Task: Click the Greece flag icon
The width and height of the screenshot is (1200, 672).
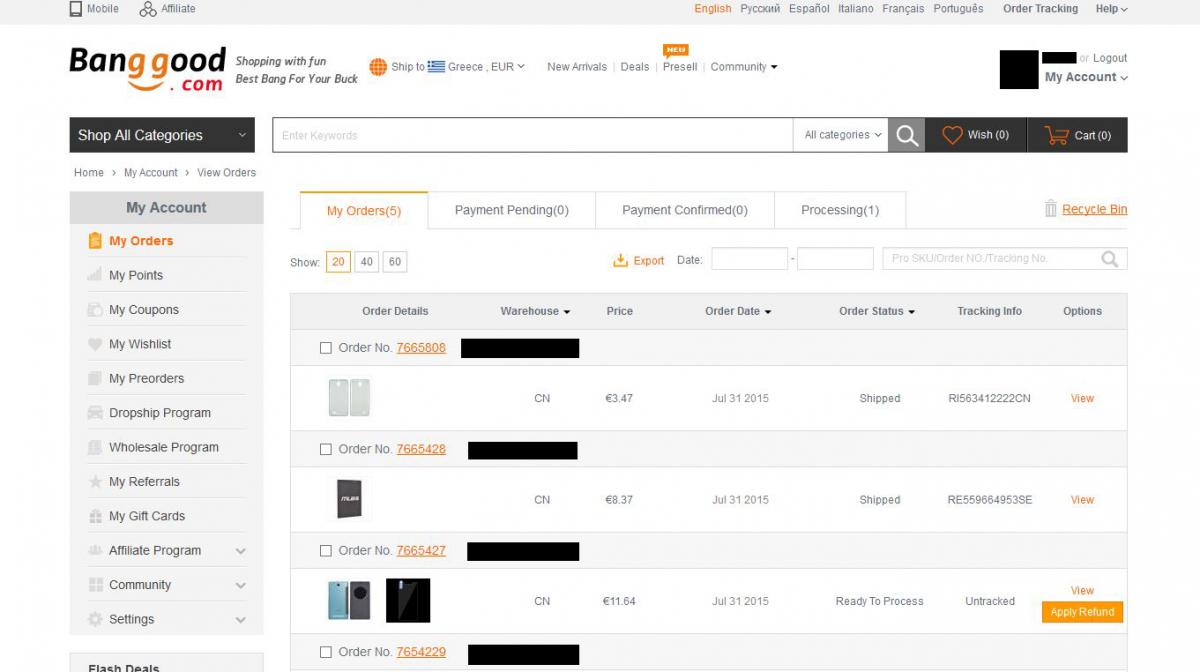Action: [x=436, y=67]
